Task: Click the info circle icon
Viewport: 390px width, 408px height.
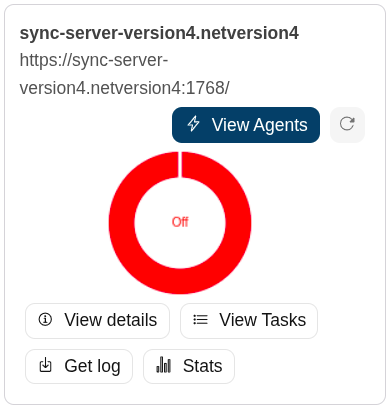Action: (x=45, y=319)
